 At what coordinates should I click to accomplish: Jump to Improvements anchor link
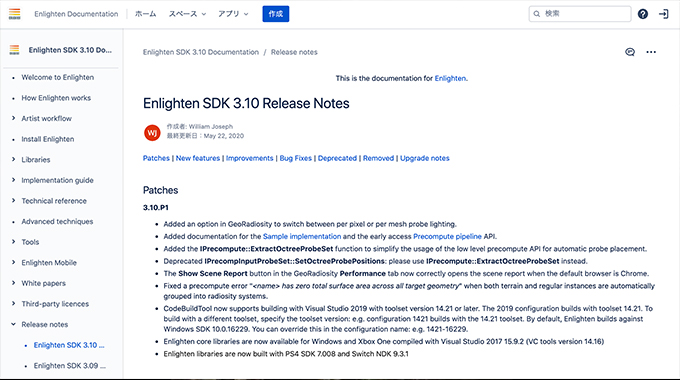click(249, 158)
